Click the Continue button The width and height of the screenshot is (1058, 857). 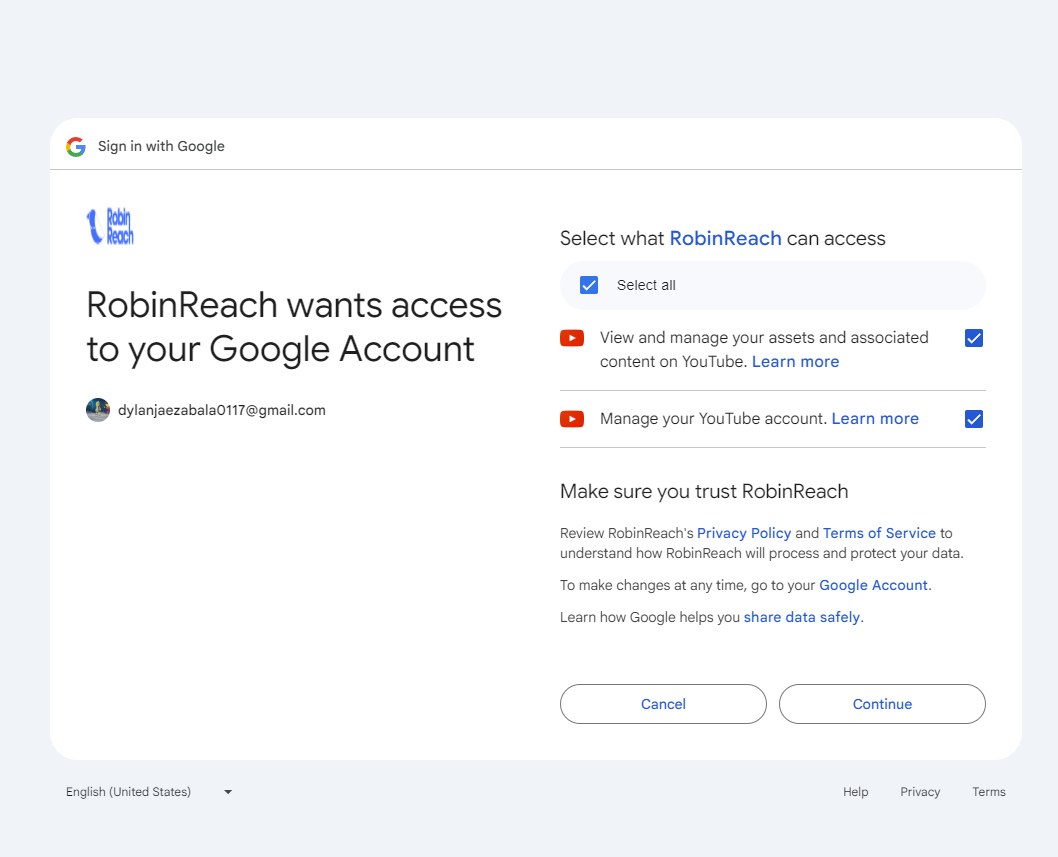pyautogui.click(x=883, y=704)
